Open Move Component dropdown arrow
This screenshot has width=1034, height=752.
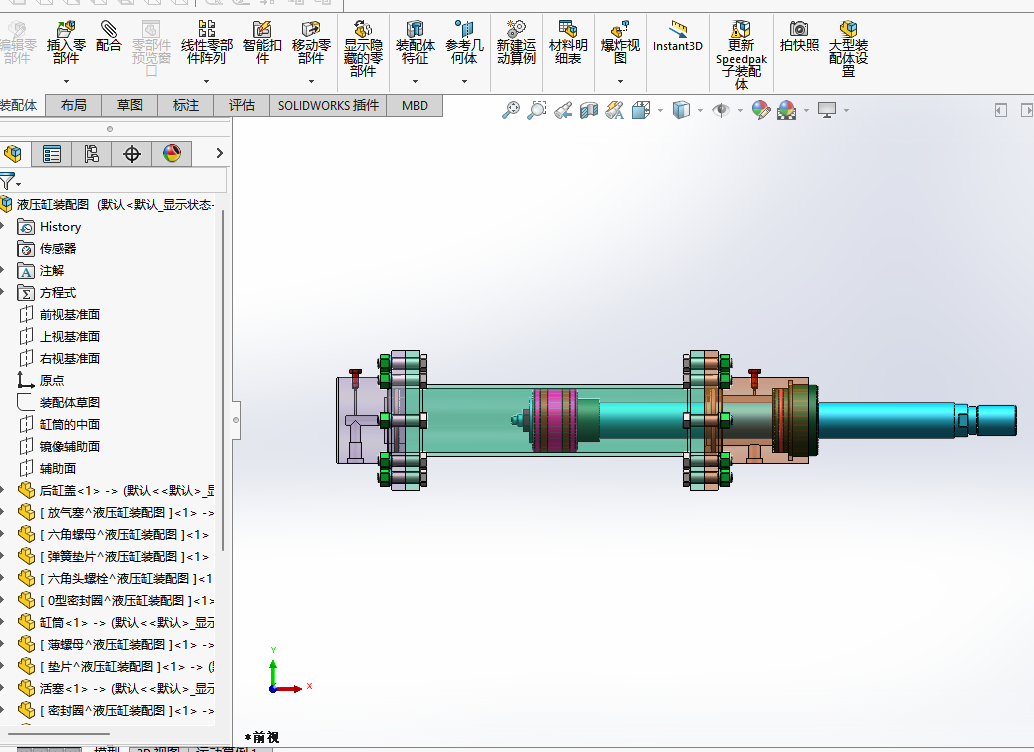[311, 82]
